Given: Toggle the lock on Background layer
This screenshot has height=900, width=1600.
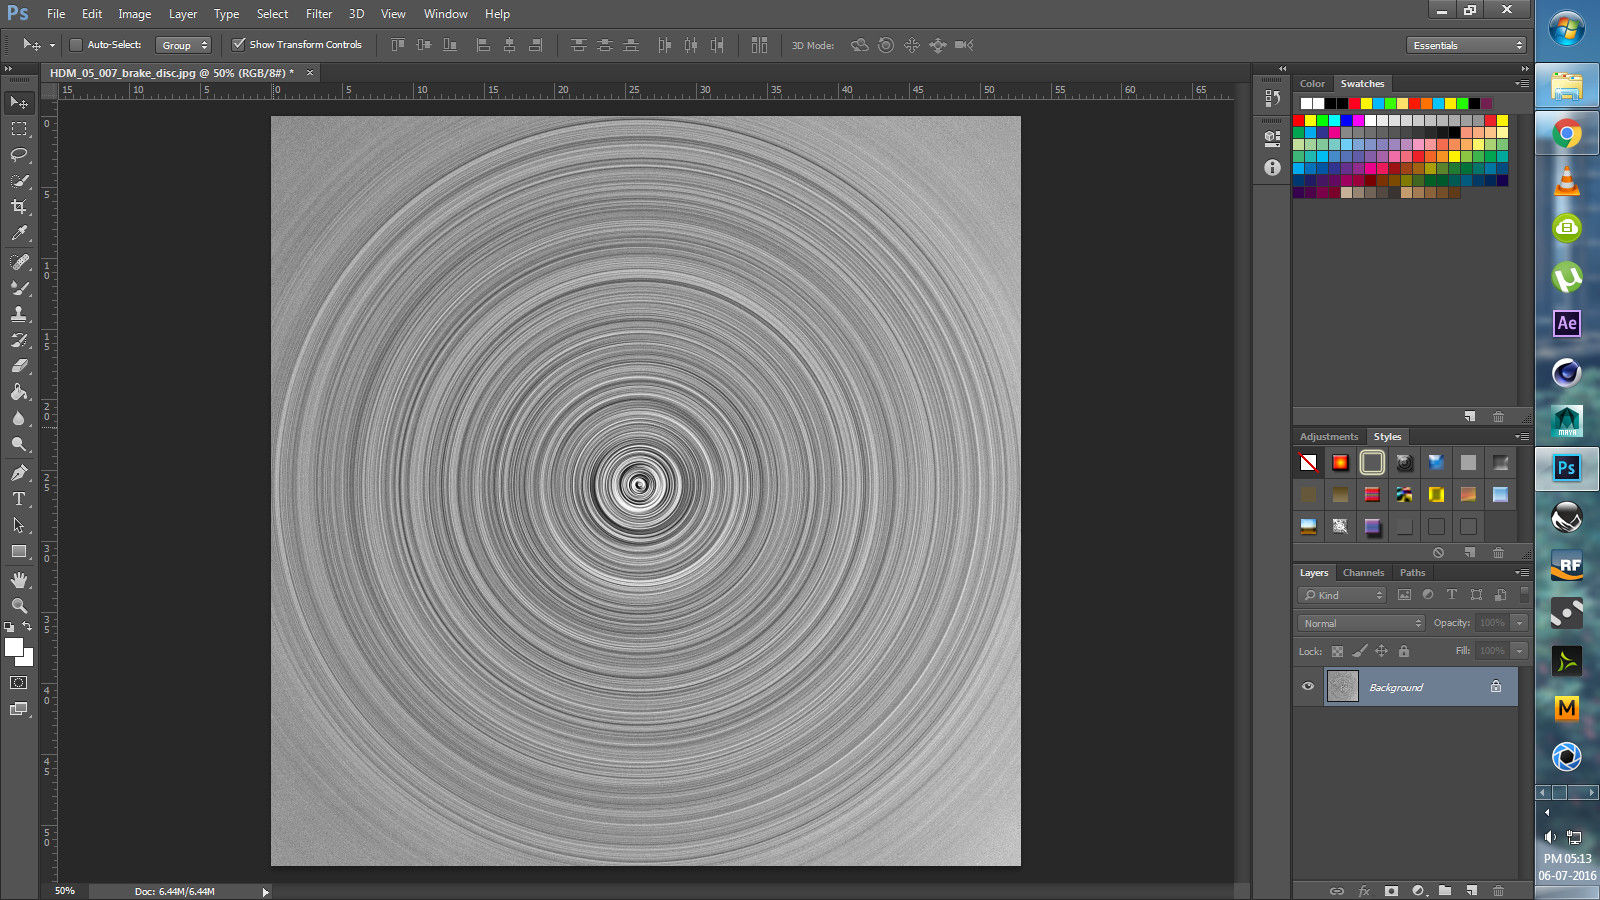Looking at the screenshot, I should click(1496, 687).
